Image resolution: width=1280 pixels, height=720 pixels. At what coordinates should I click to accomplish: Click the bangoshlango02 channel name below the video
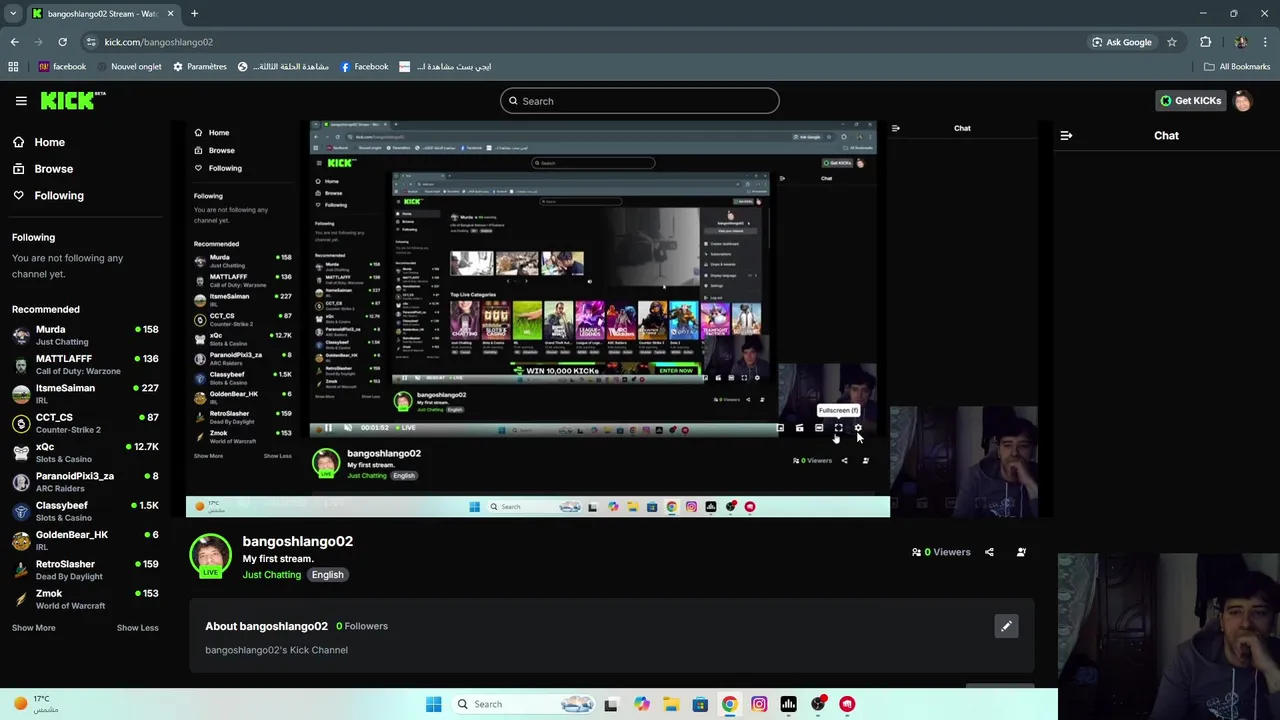[297, 541]
